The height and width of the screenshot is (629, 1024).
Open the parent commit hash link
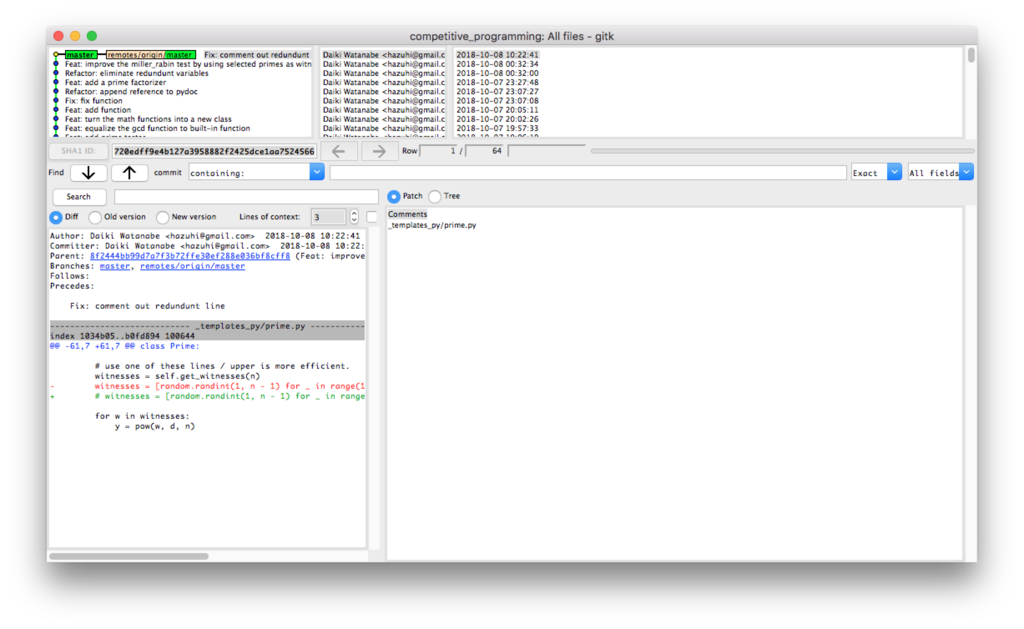click(190, 256)
